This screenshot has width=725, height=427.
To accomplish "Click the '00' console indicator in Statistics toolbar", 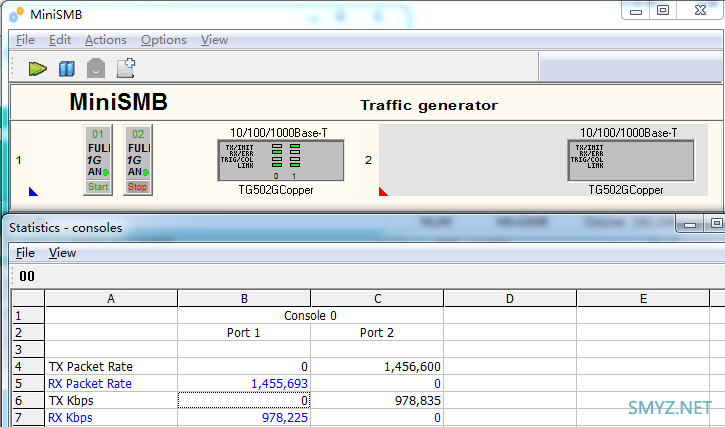I will click(x=27, y=276).
